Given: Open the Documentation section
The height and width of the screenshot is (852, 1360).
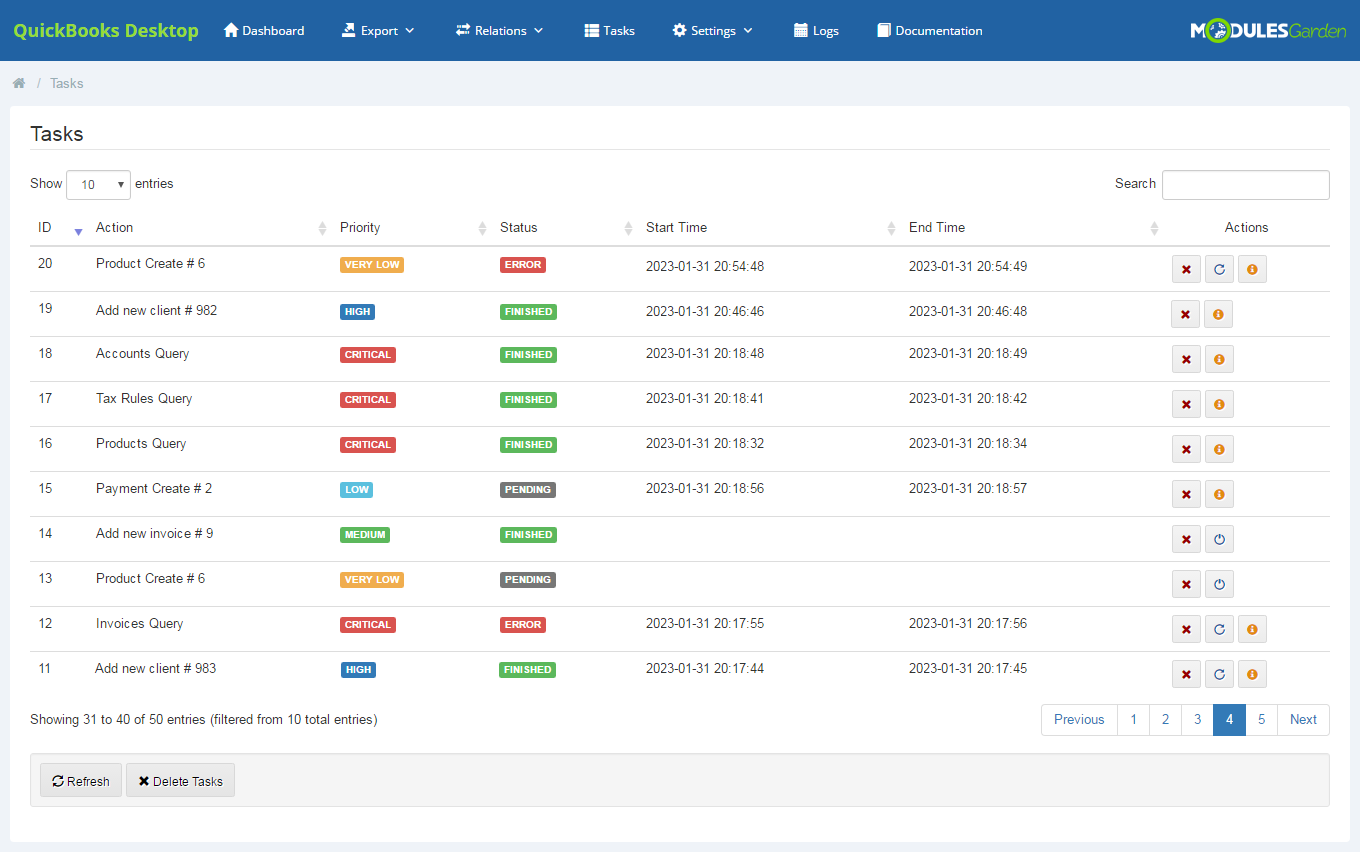Looking at the screenshot, I should coord(929,30).
